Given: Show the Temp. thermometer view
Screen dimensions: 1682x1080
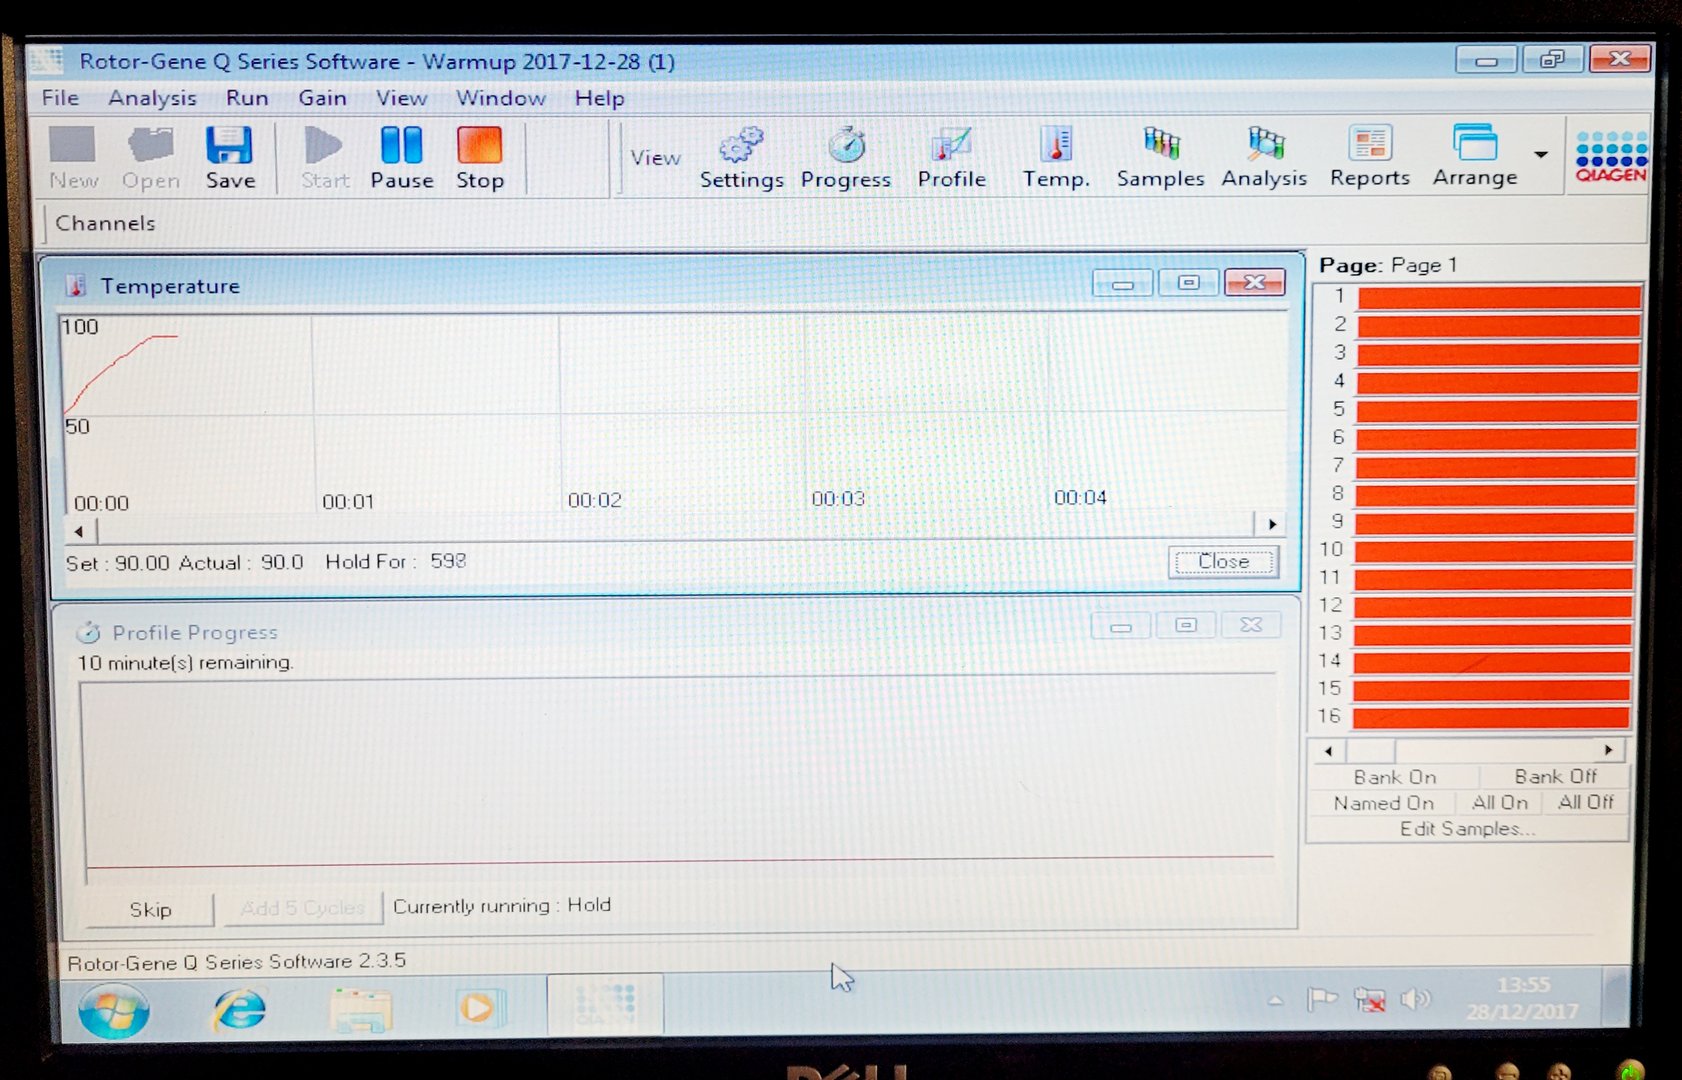Looking at the screenshot, I should click(1056, 157).
